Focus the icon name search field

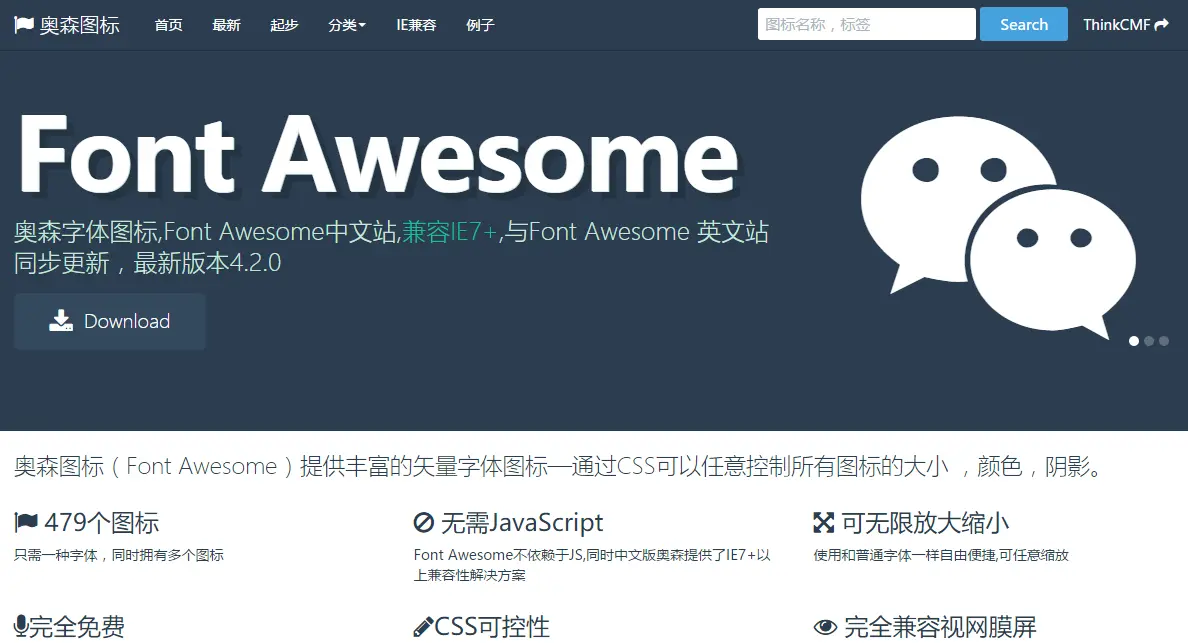pos(867,24)
